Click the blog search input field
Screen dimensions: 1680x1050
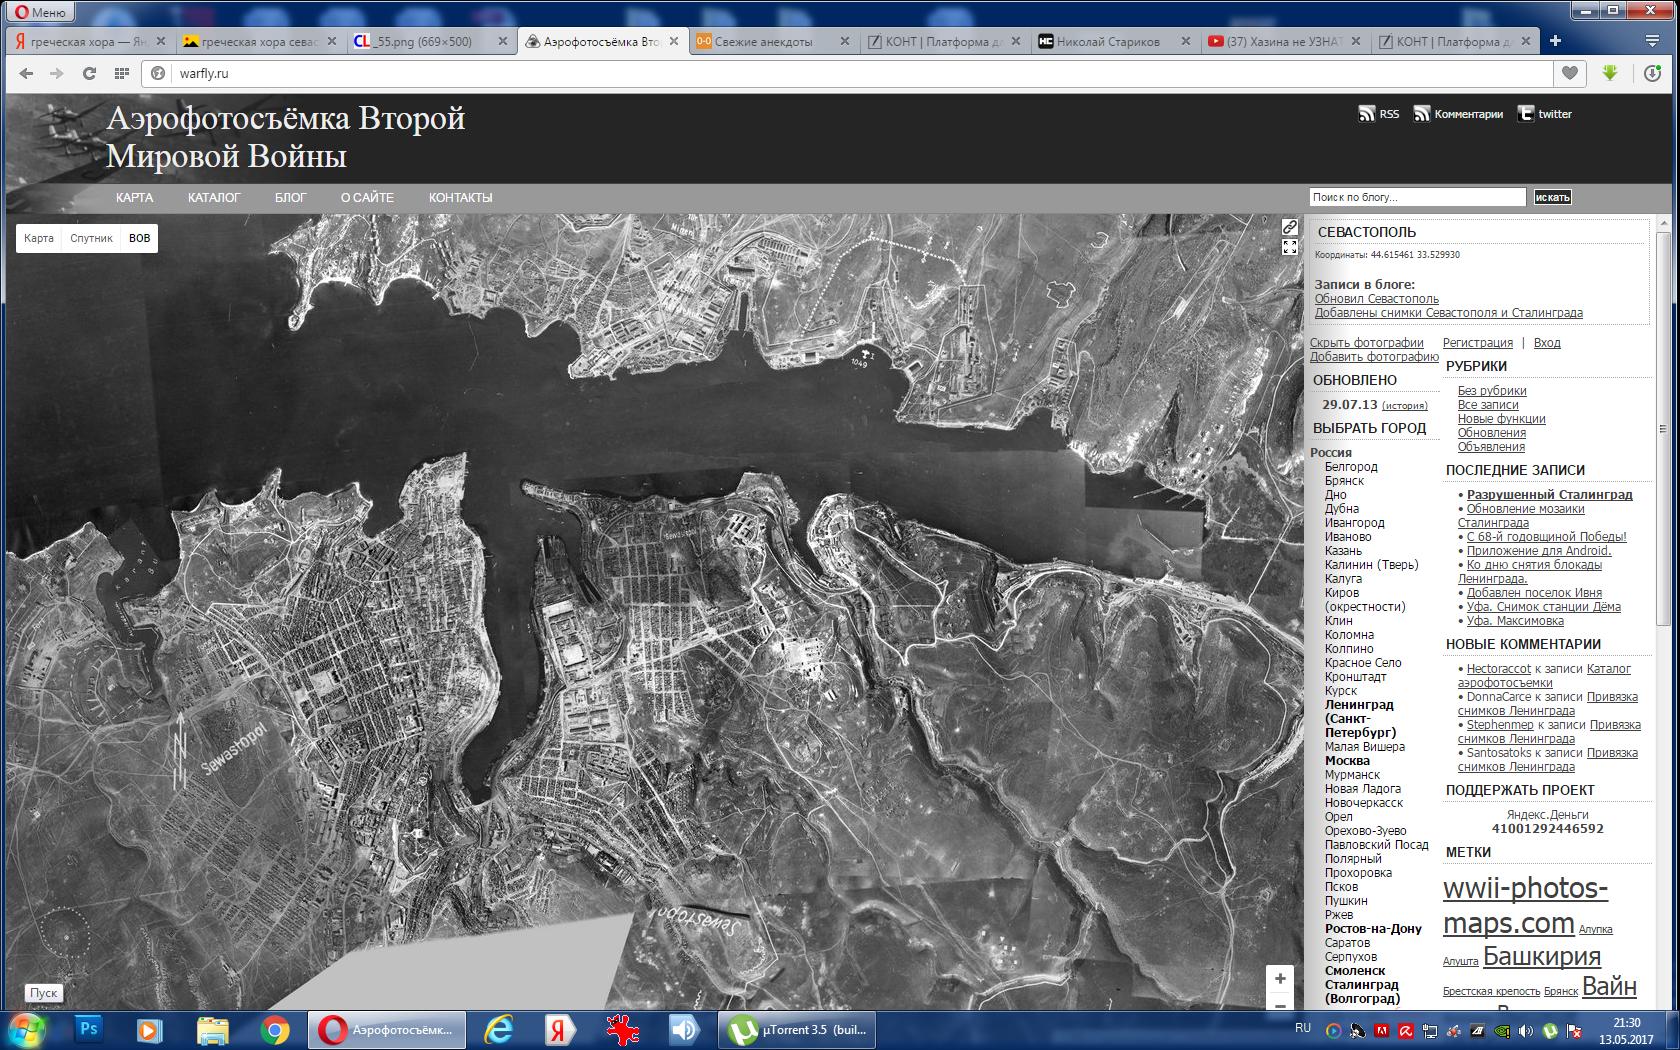point(1418,197)
